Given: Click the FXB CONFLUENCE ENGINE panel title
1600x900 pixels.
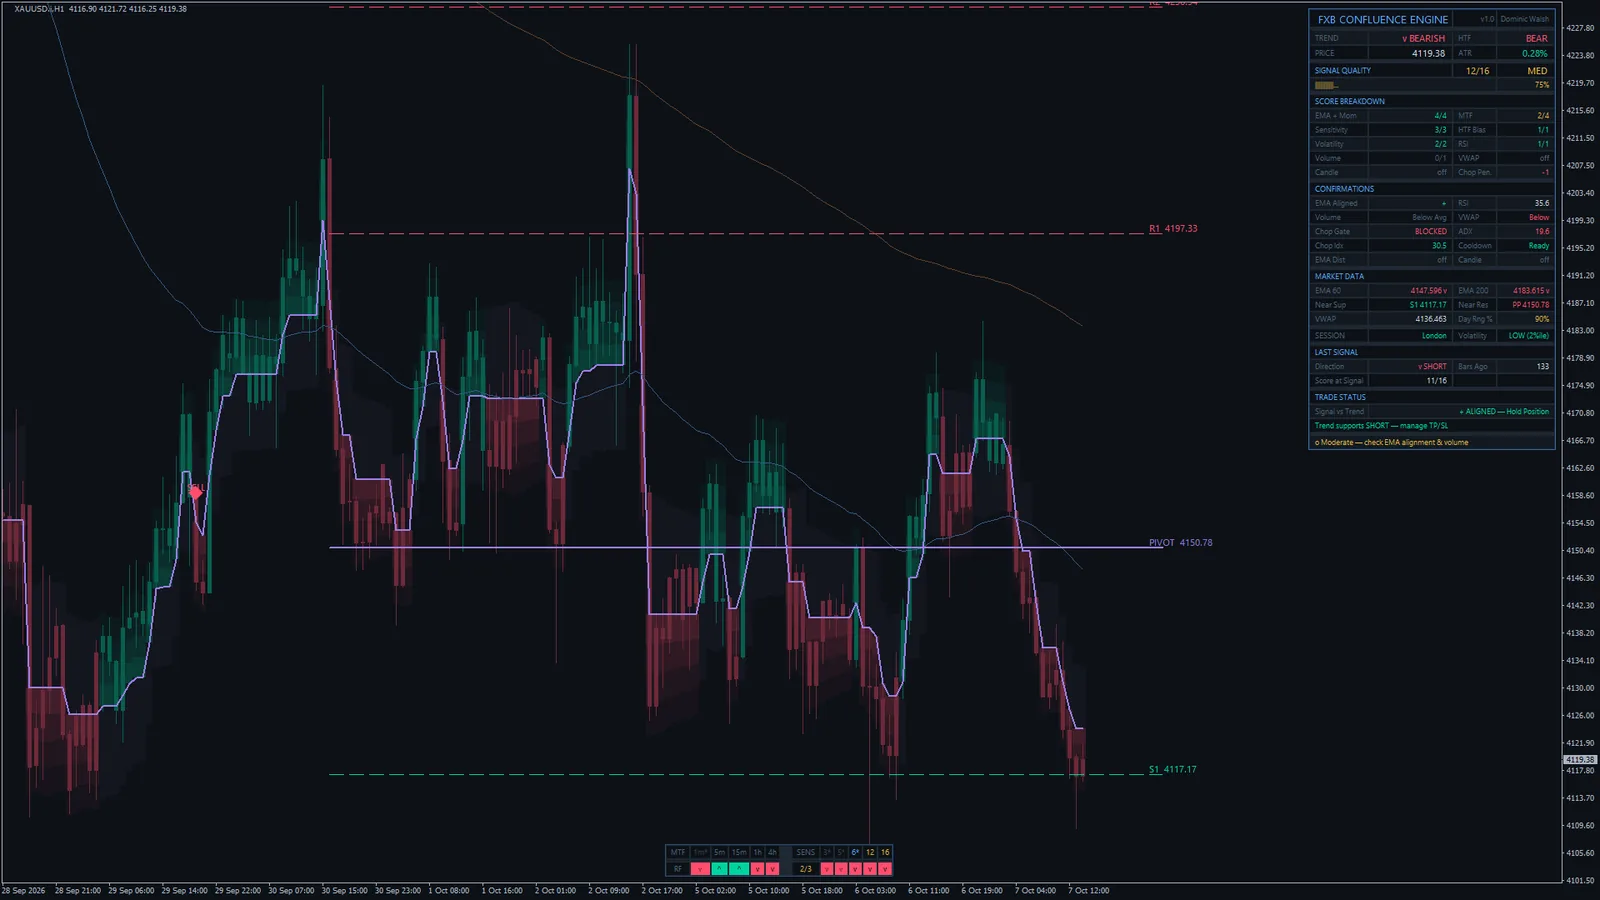Looking at the screenshot, I should coord(1382,20).
